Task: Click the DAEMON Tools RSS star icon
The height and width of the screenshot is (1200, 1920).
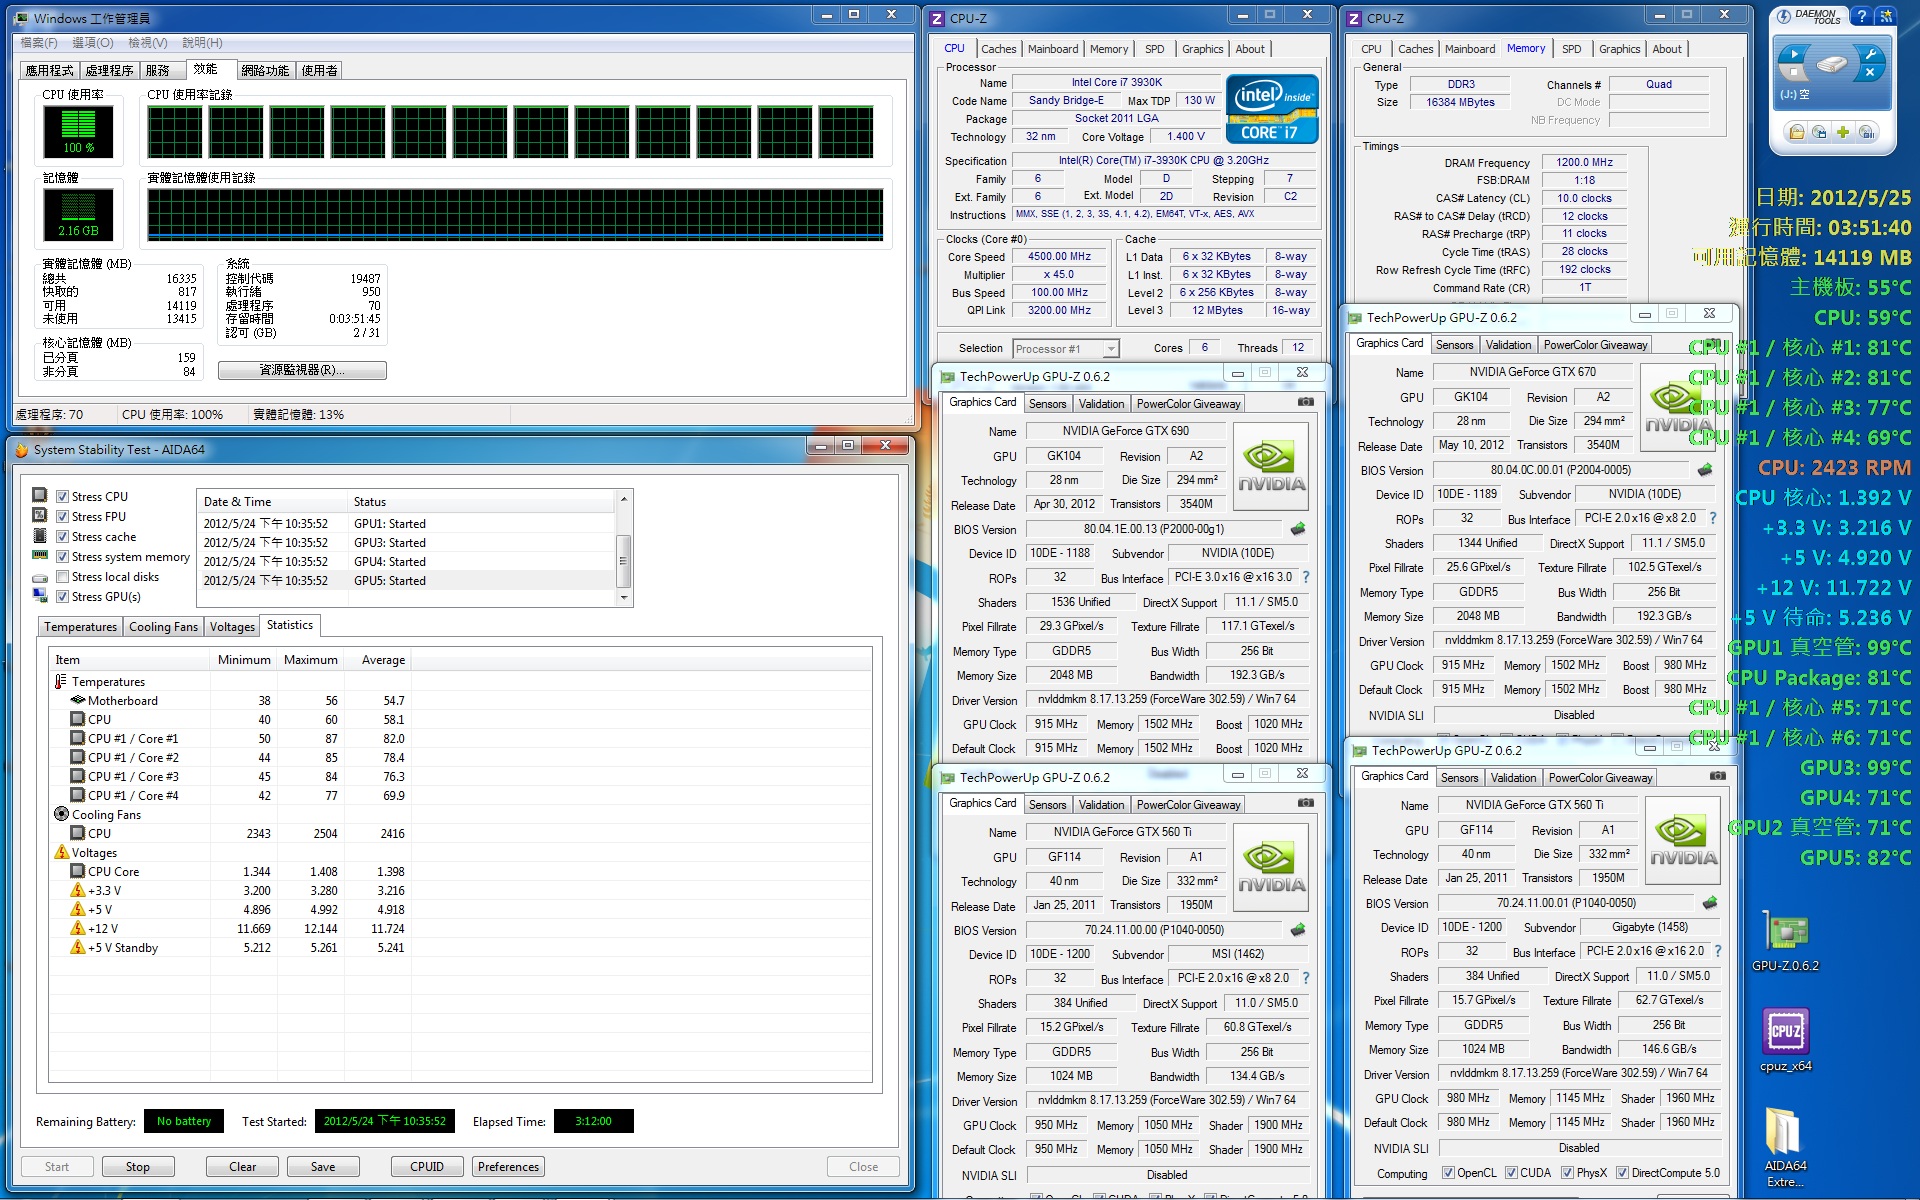Action: coord(1885,16)
